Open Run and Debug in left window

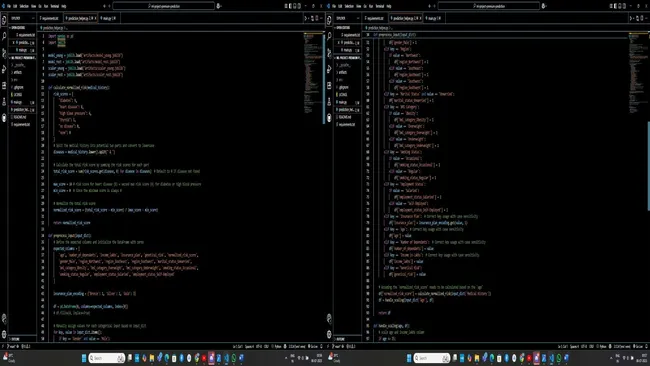click(x=4, y=69)
